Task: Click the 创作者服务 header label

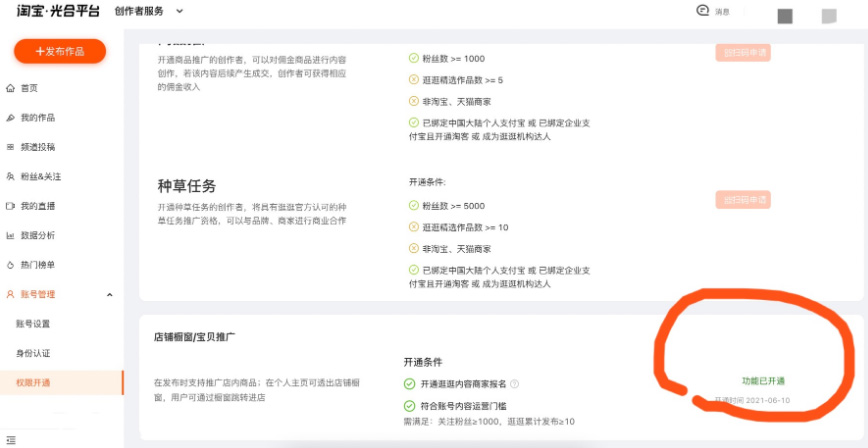Action: 139,11
